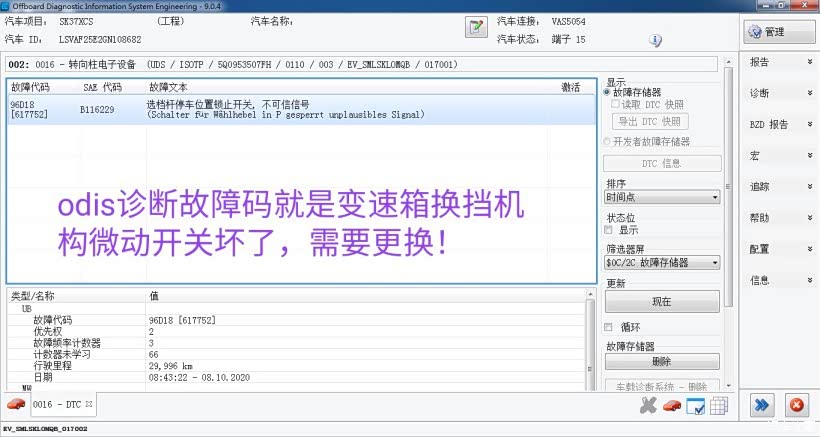Select the 行驶里程 29,996 km row
Screen dimensions: 820x437
[x=297, y=366]
